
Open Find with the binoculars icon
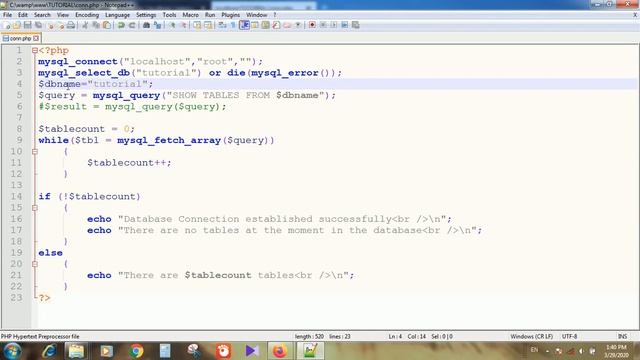coord(146,25)
